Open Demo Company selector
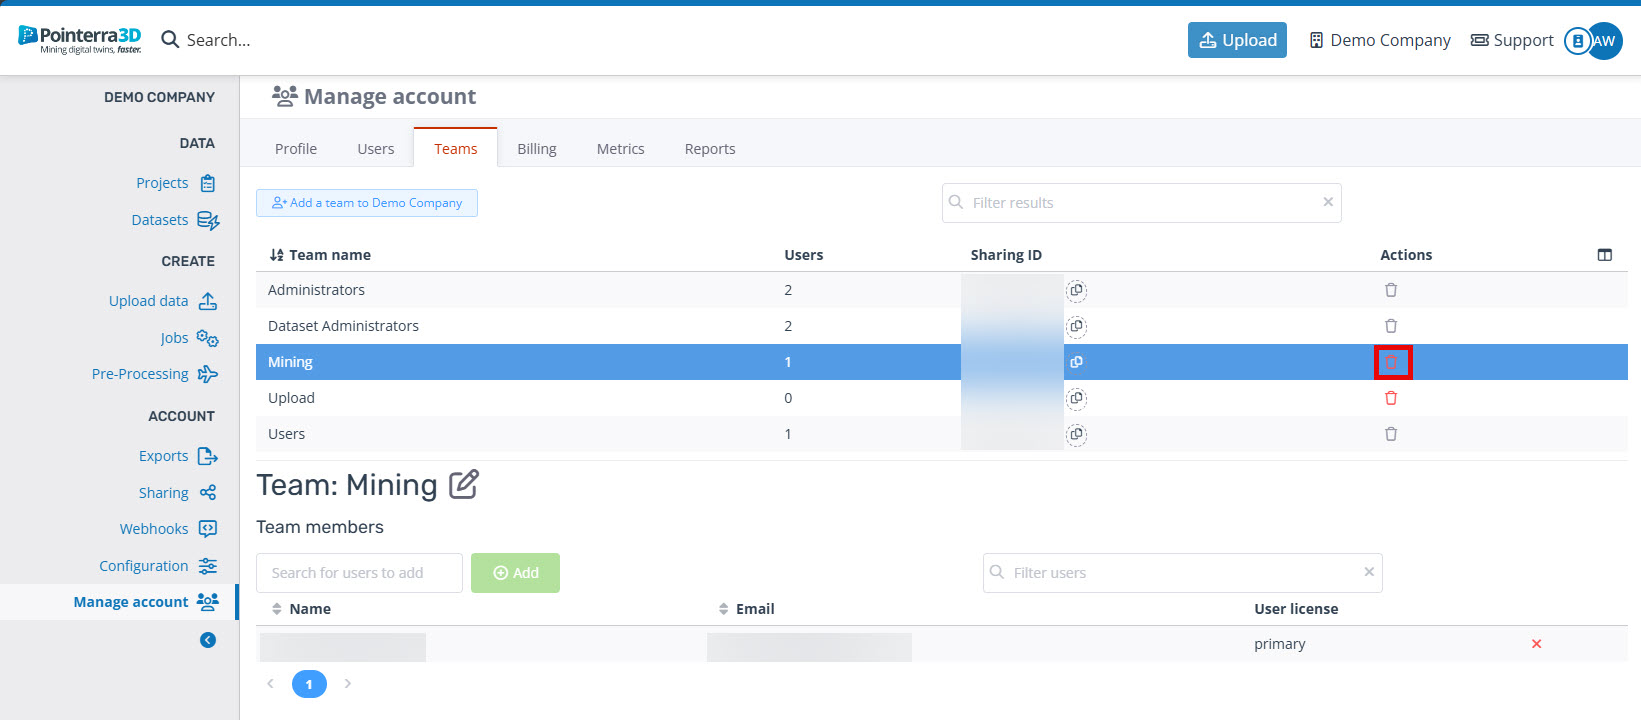Image resolution: width=1641 pixels, height=720 pixels. [1380, 40]
